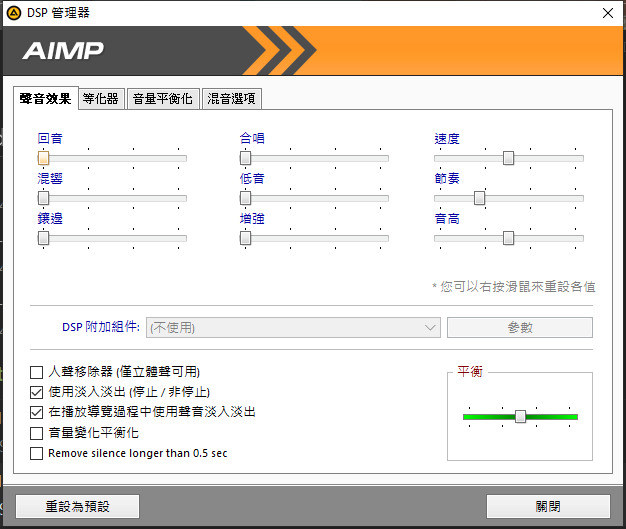Close the DSP 管理器 window
Image resolution: width=626 pixels, height=529 pixels.
click(x=608, y=13)
